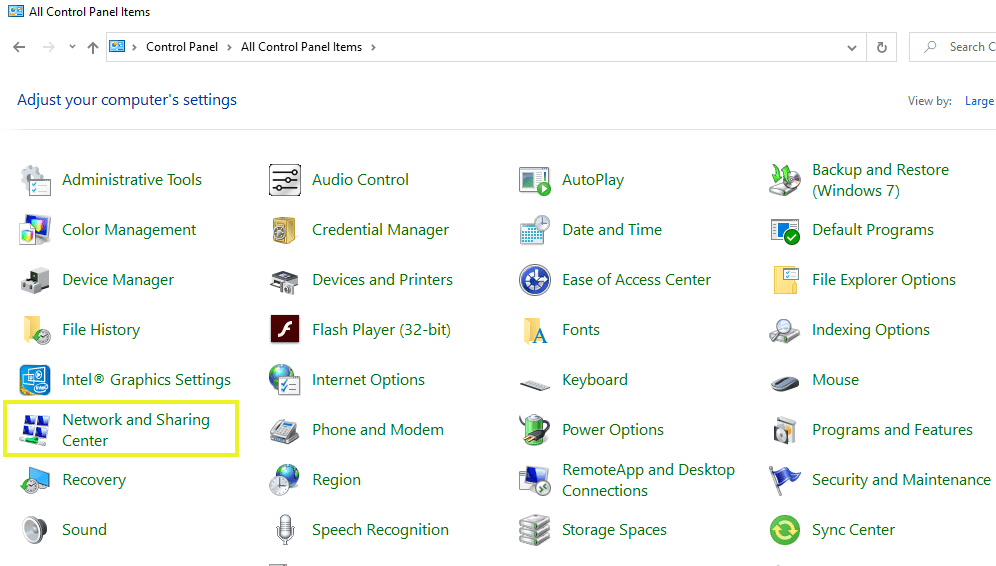Open the View by Large icons dropdown

tap(979, 101)
